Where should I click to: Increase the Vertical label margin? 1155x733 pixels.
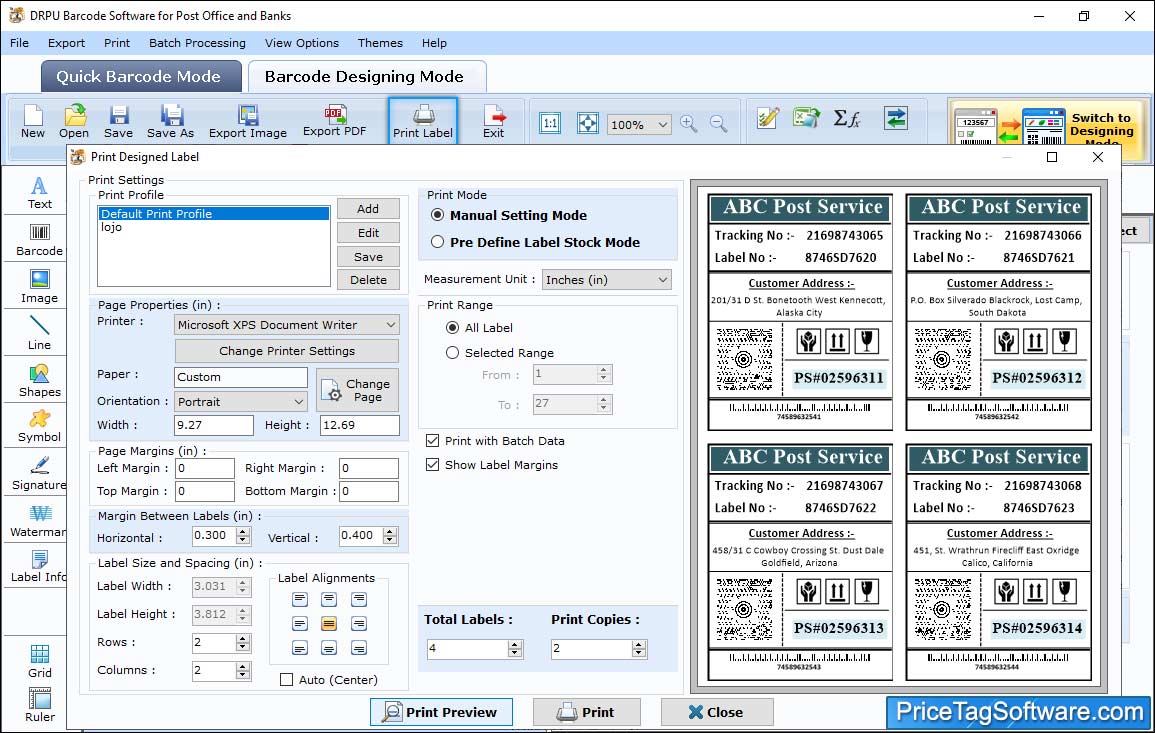(x=390, y=531)
